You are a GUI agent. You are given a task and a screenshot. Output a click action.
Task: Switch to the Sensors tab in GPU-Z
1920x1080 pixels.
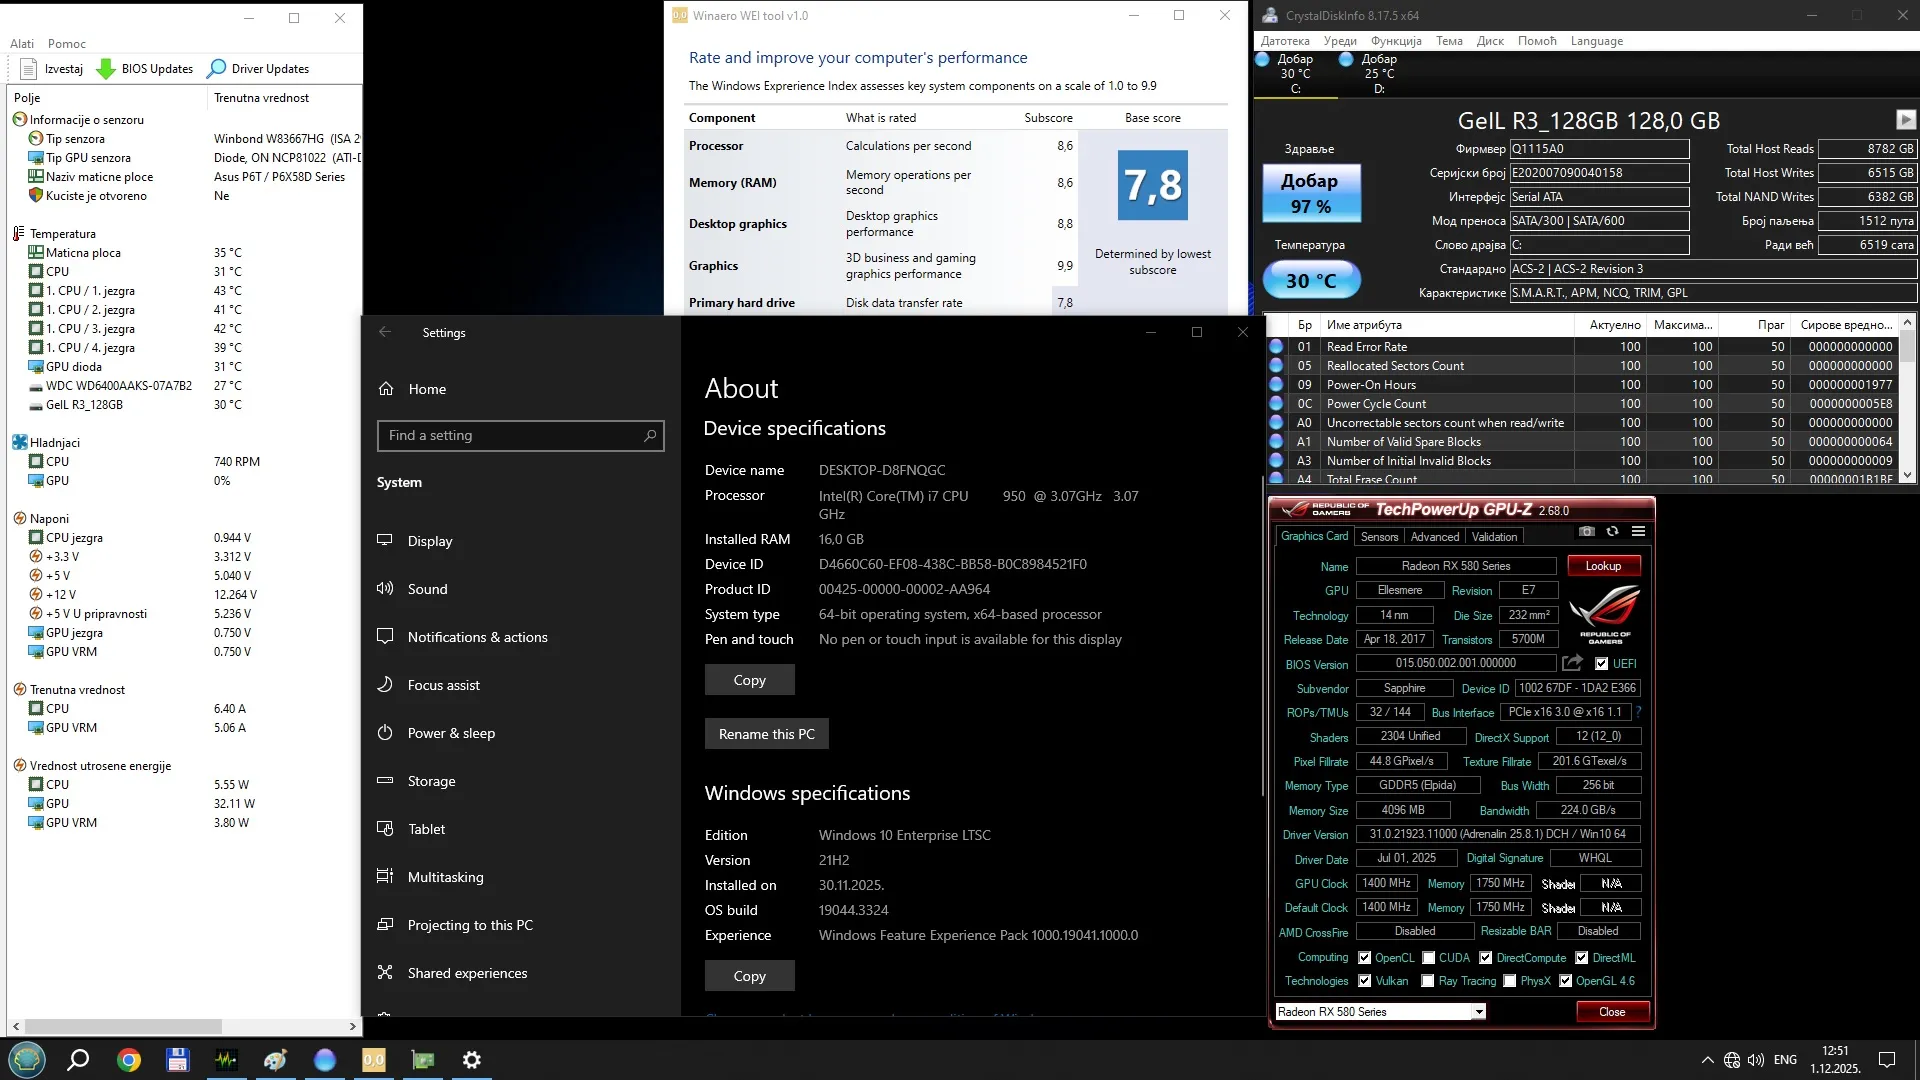(1379, 537)
